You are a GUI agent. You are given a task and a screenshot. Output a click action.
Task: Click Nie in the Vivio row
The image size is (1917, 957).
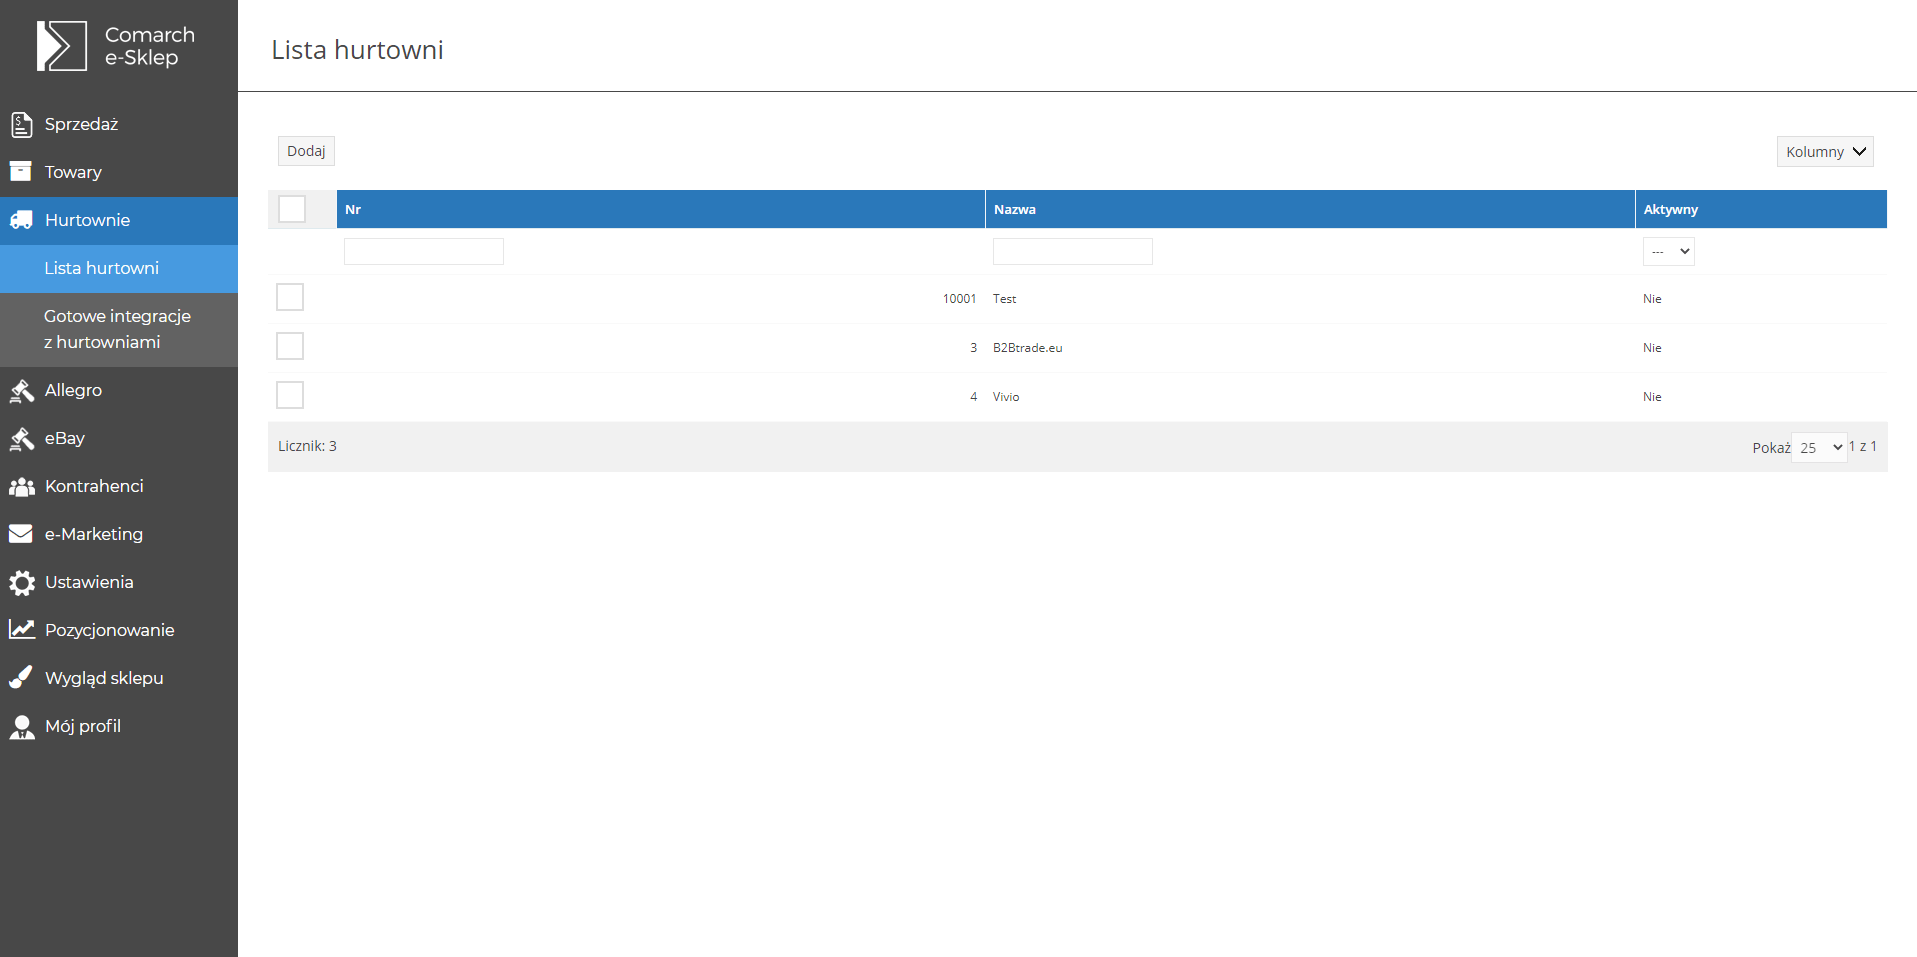[1652, 397]
